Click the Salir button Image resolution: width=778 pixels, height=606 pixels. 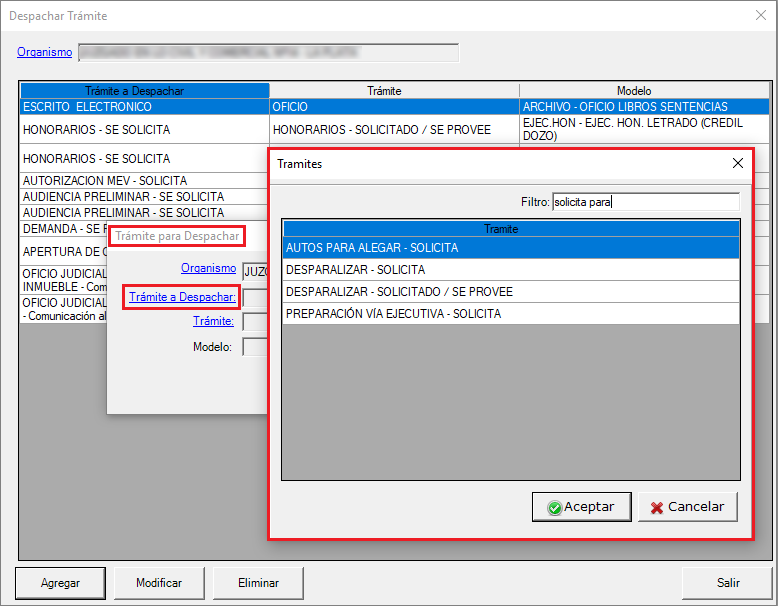727,583
